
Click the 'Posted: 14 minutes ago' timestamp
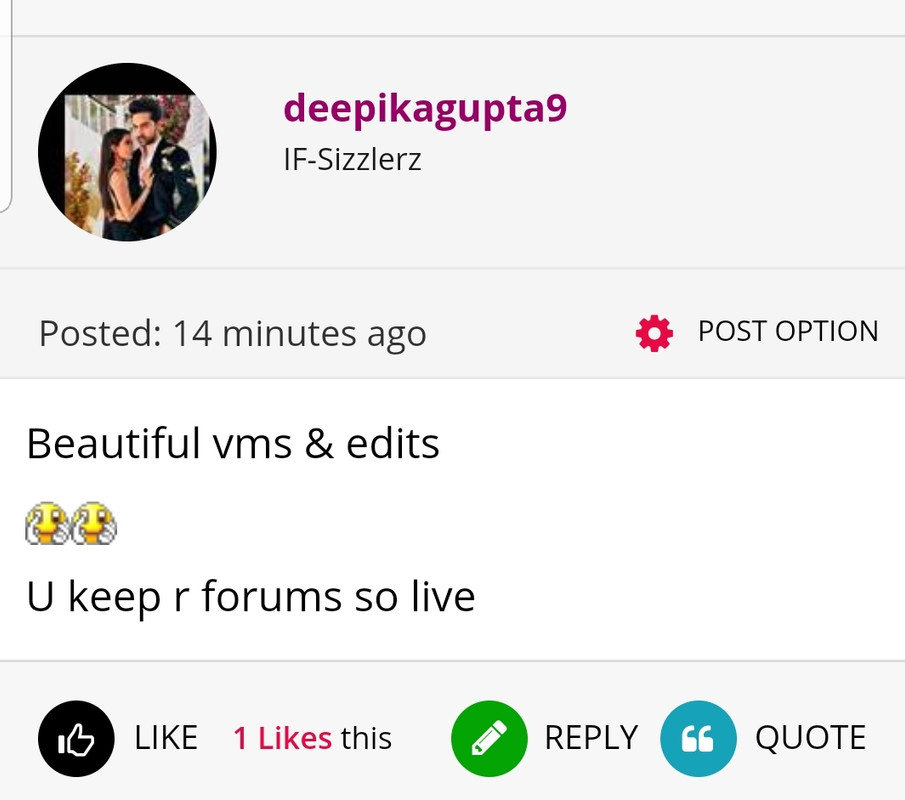click(233, 334)
